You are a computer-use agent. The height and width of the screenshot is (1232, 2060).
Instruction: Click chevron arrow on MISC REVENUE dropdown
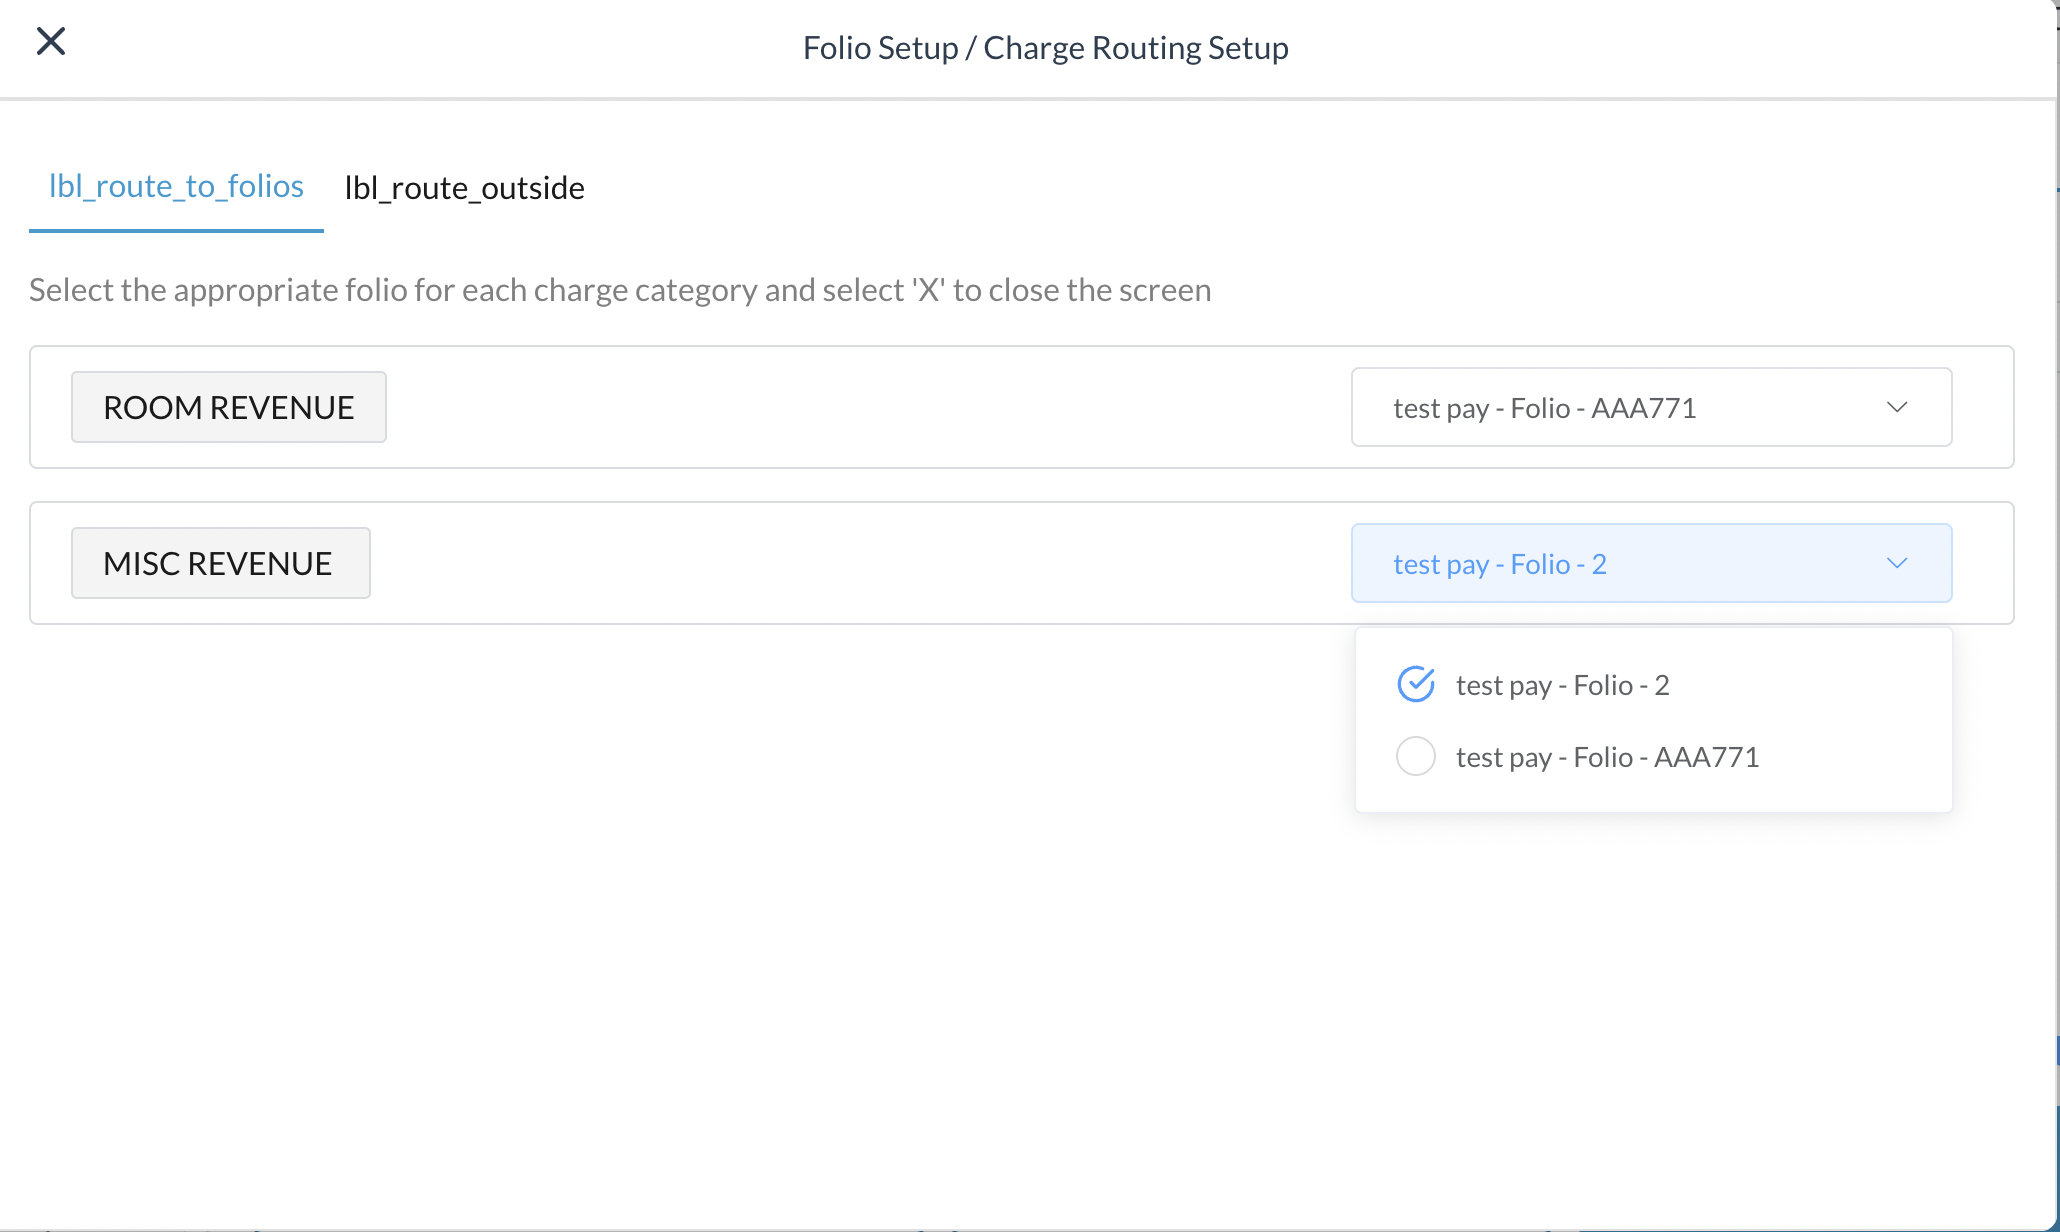(1896, 563)
